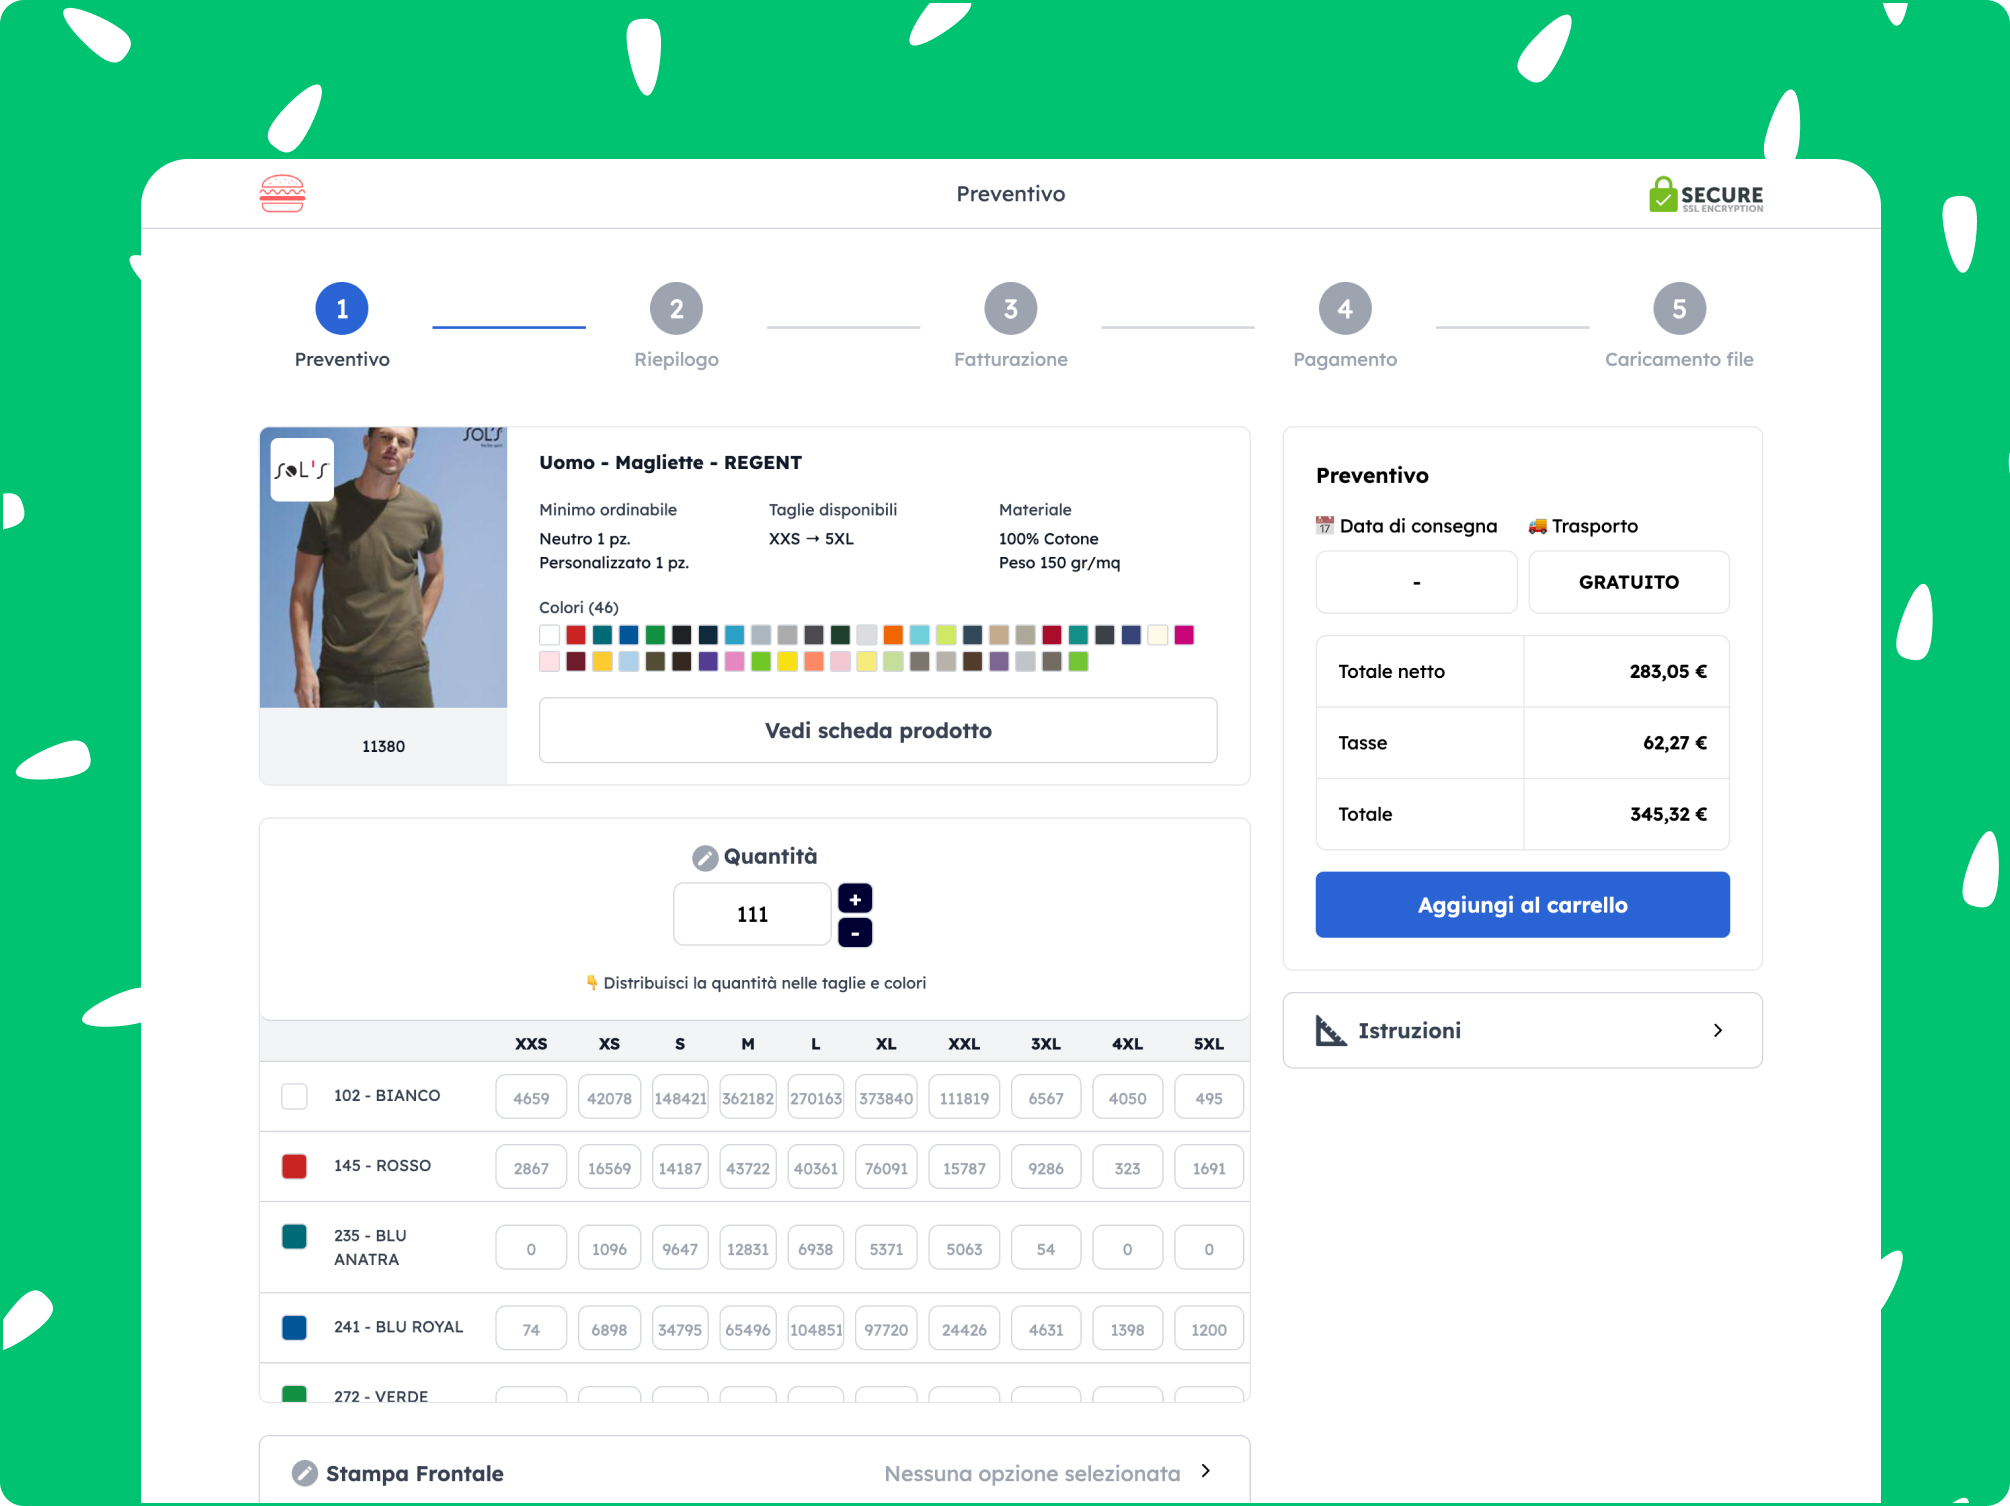
Task: Click the plus stepper to increase quantity
Action: [x=855, y=898]
